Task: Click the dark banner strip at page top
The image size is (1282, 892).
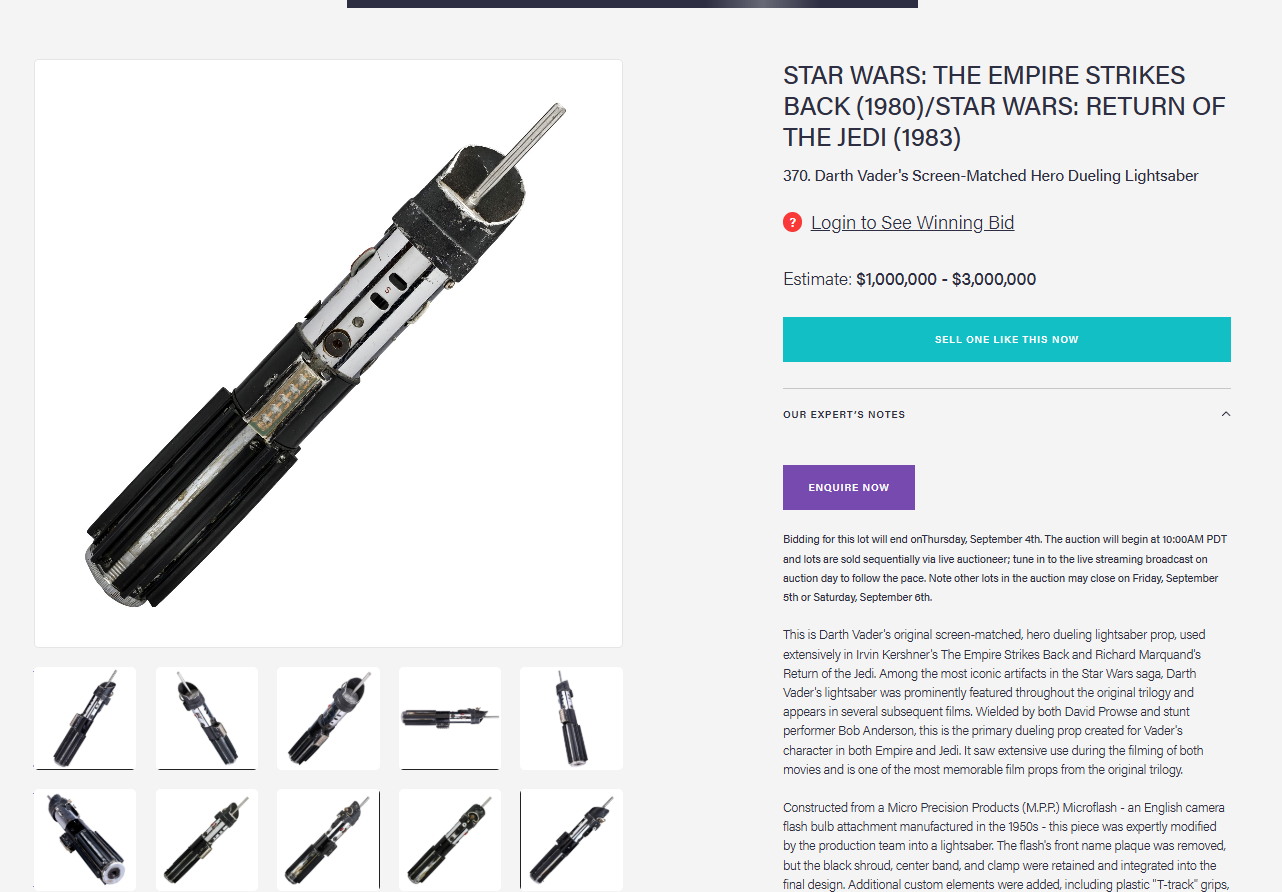Action: tap(632, 4)
